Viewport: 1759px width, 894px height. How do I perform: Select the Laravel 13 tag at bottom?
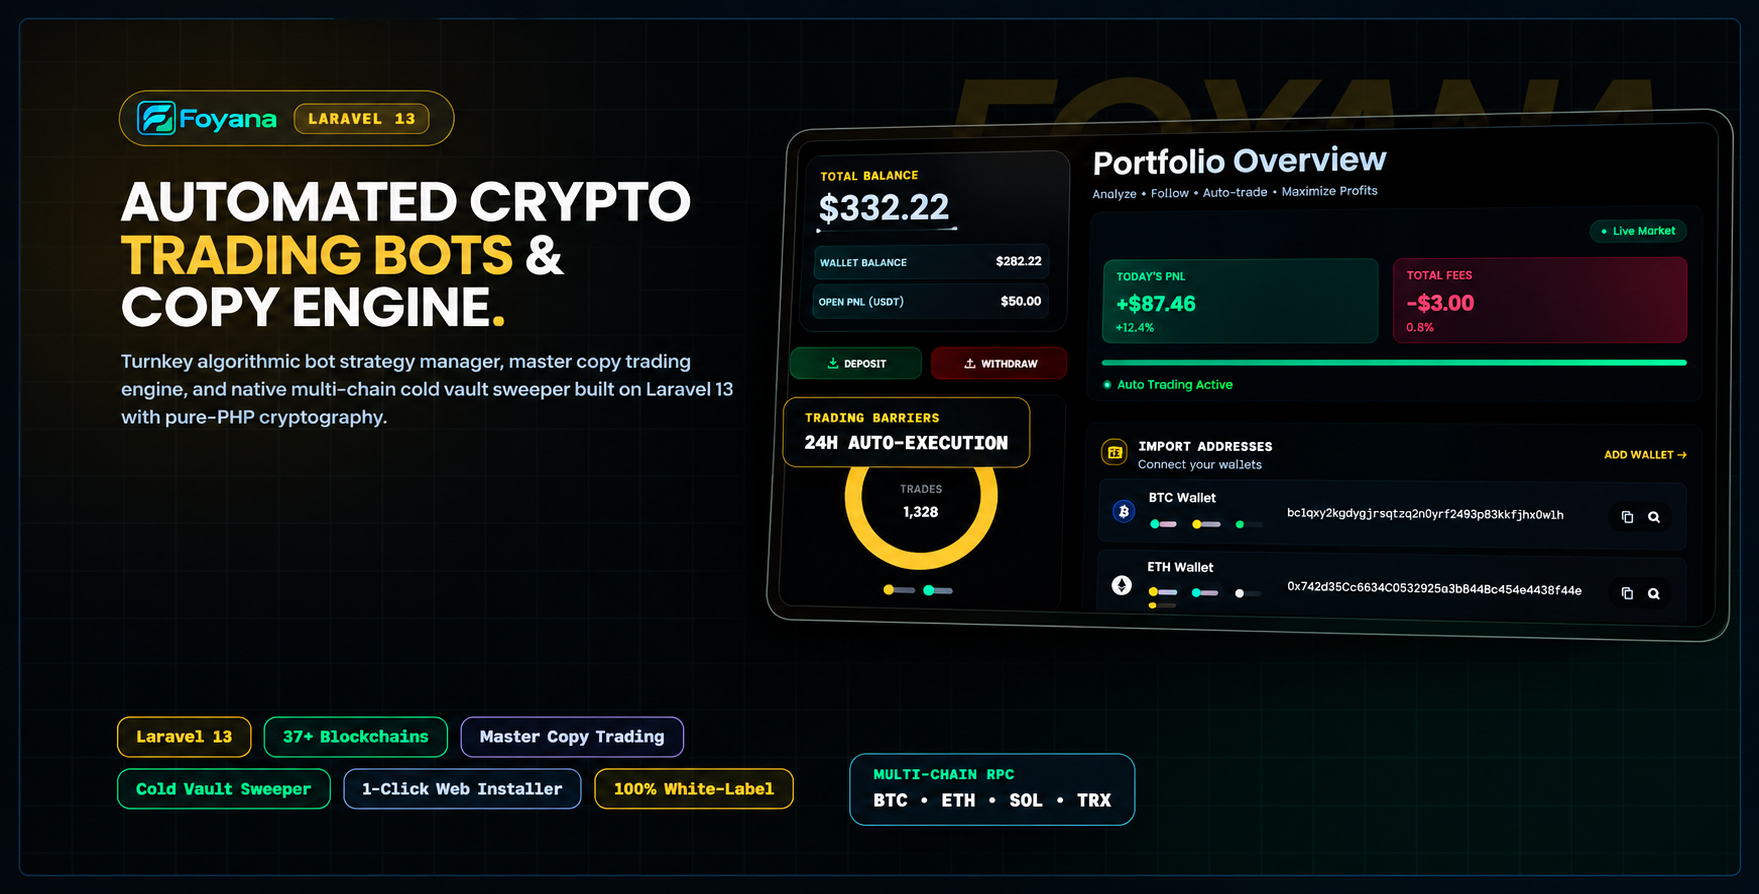coord(184,737)
